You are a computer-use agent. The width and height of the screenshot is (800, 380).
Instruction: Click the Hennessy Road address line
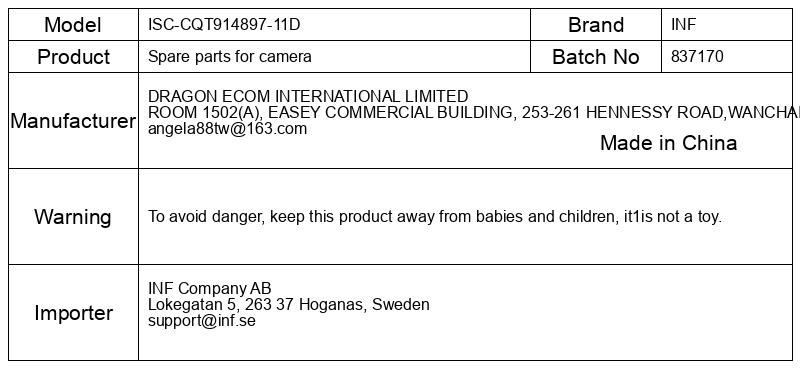coord(473,112)
